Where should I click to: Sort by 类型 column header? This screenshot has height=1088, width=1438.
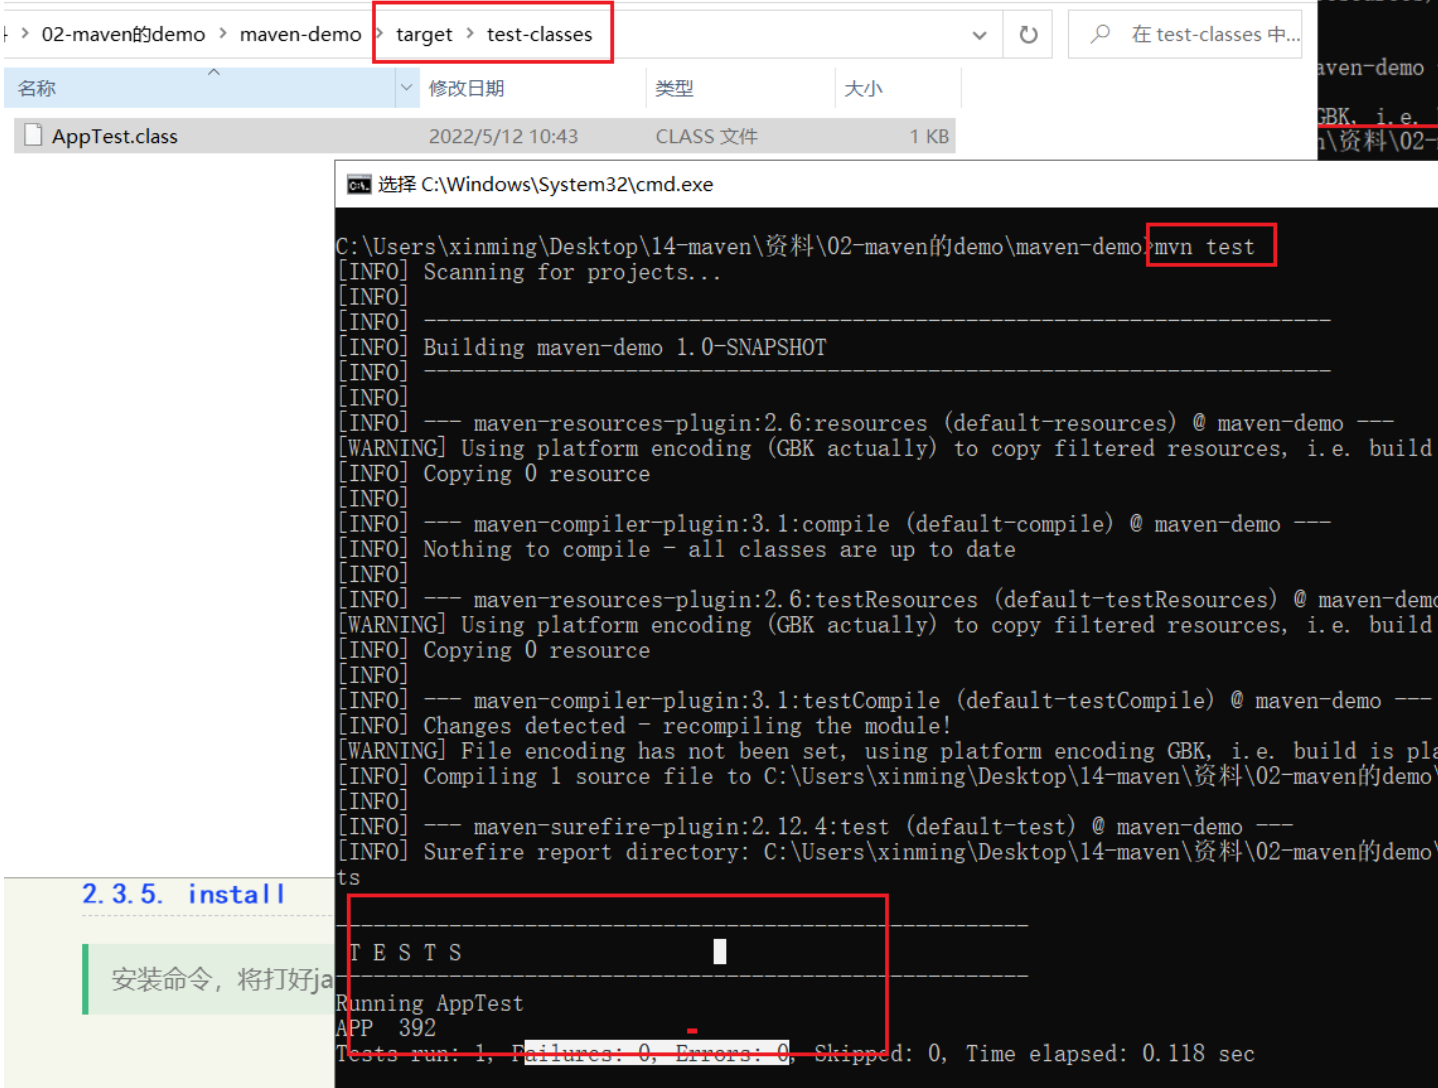tap(674, 88)
